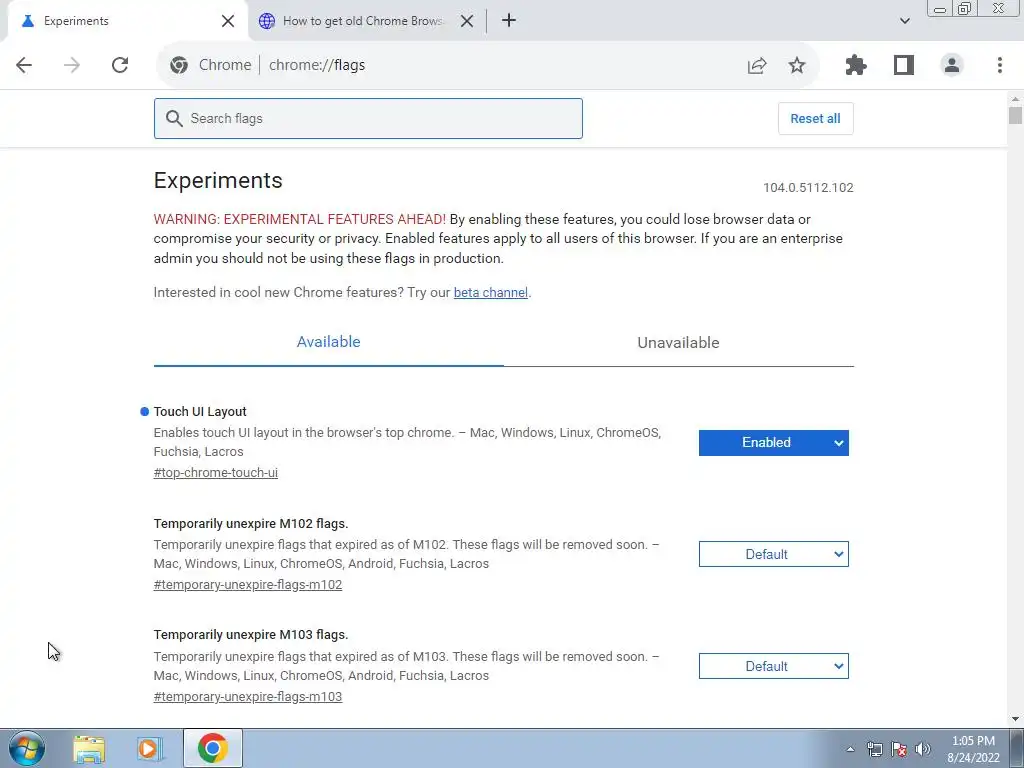Click Temporarily unexpire M102 flags heading

point(251,524)
